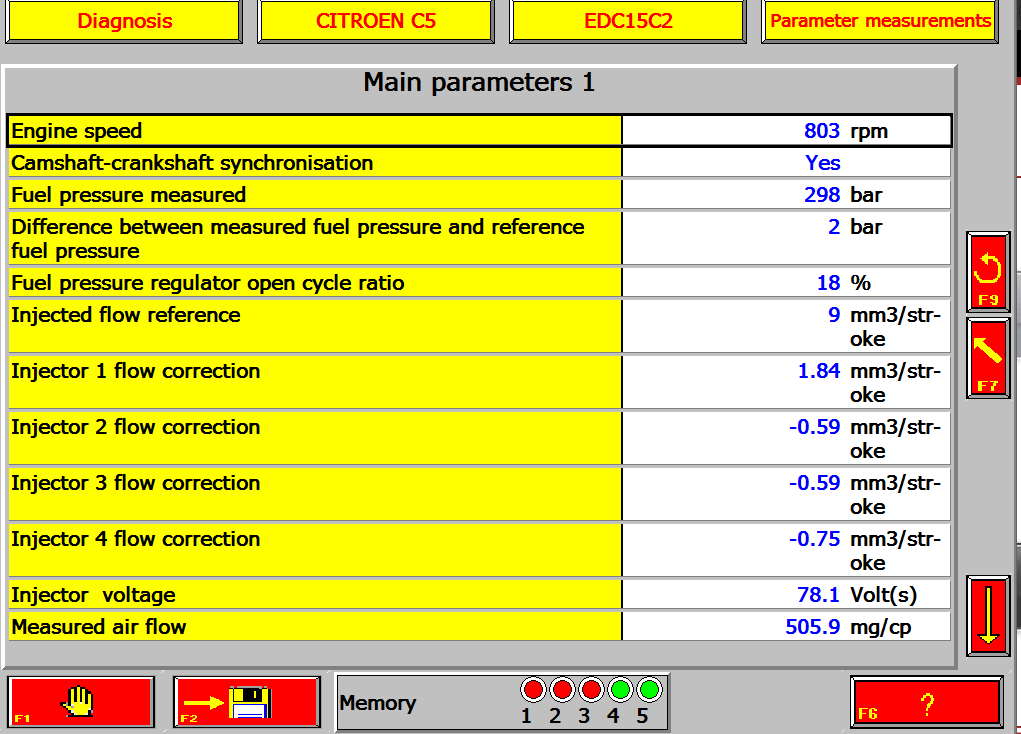Select green memory indicator 5

click(x=649, y=690)
